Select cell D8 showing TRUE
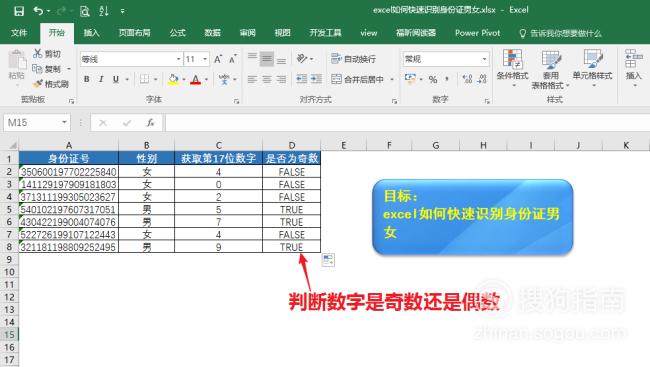 [291, 247]
